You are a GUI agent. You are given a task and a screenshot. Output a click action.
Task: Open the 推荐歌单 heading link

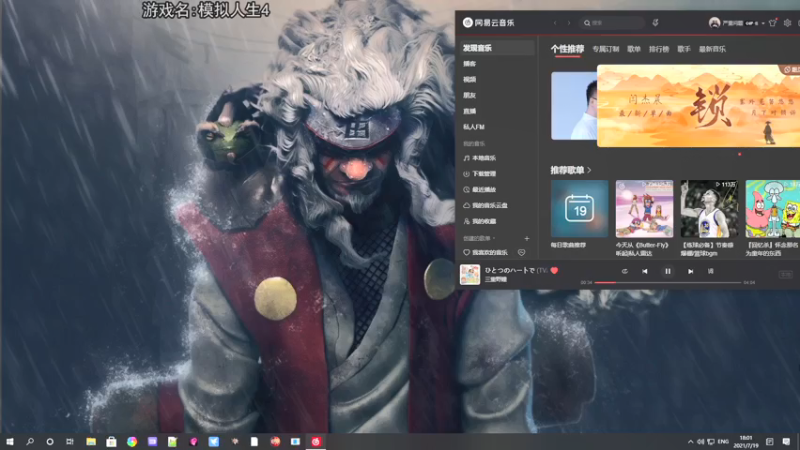pos(570,170)
